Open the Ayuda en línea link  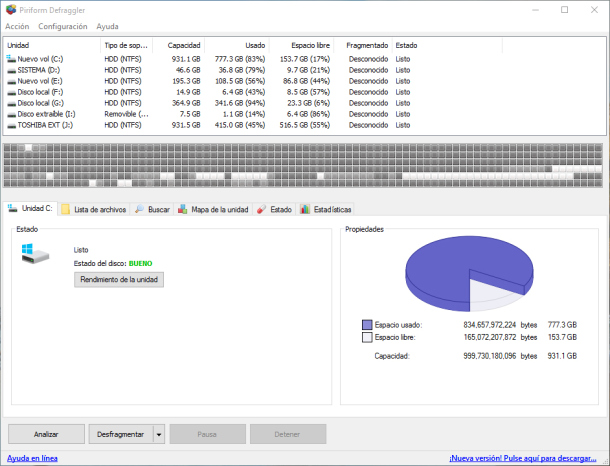click(x=32, y=458)
